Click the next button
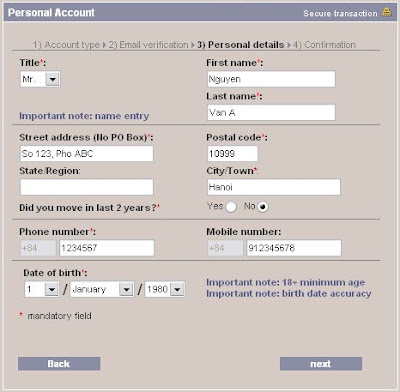 tap(321, 364)
